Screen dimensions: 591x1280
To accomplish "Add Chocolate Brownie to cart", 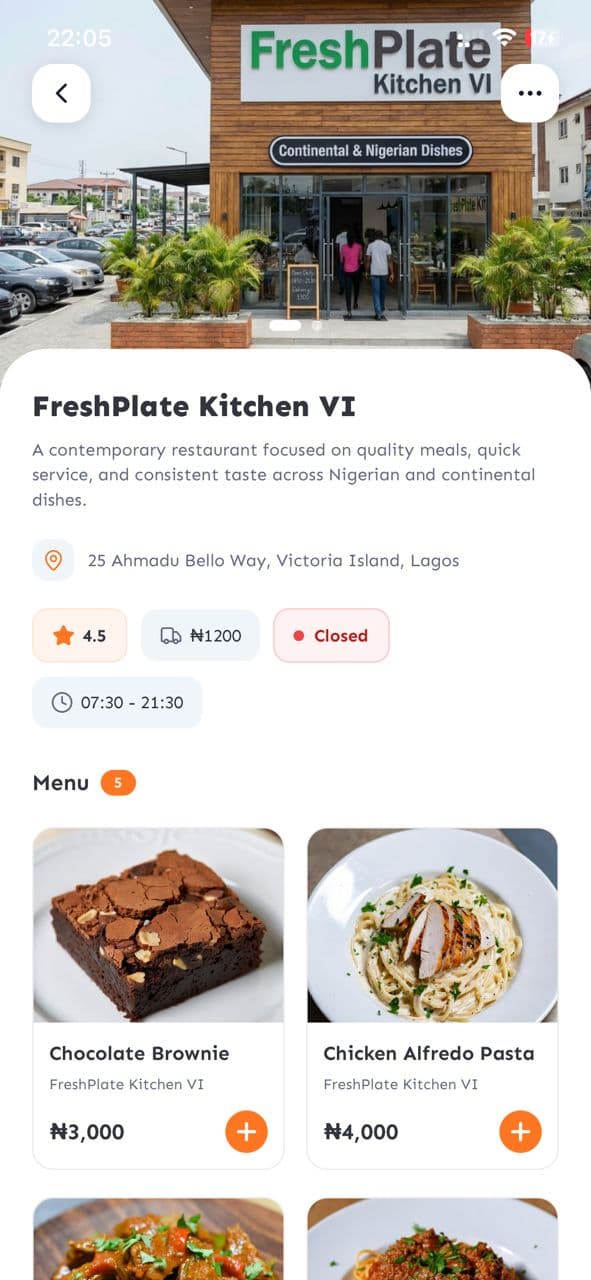I will click(245, 1132).
